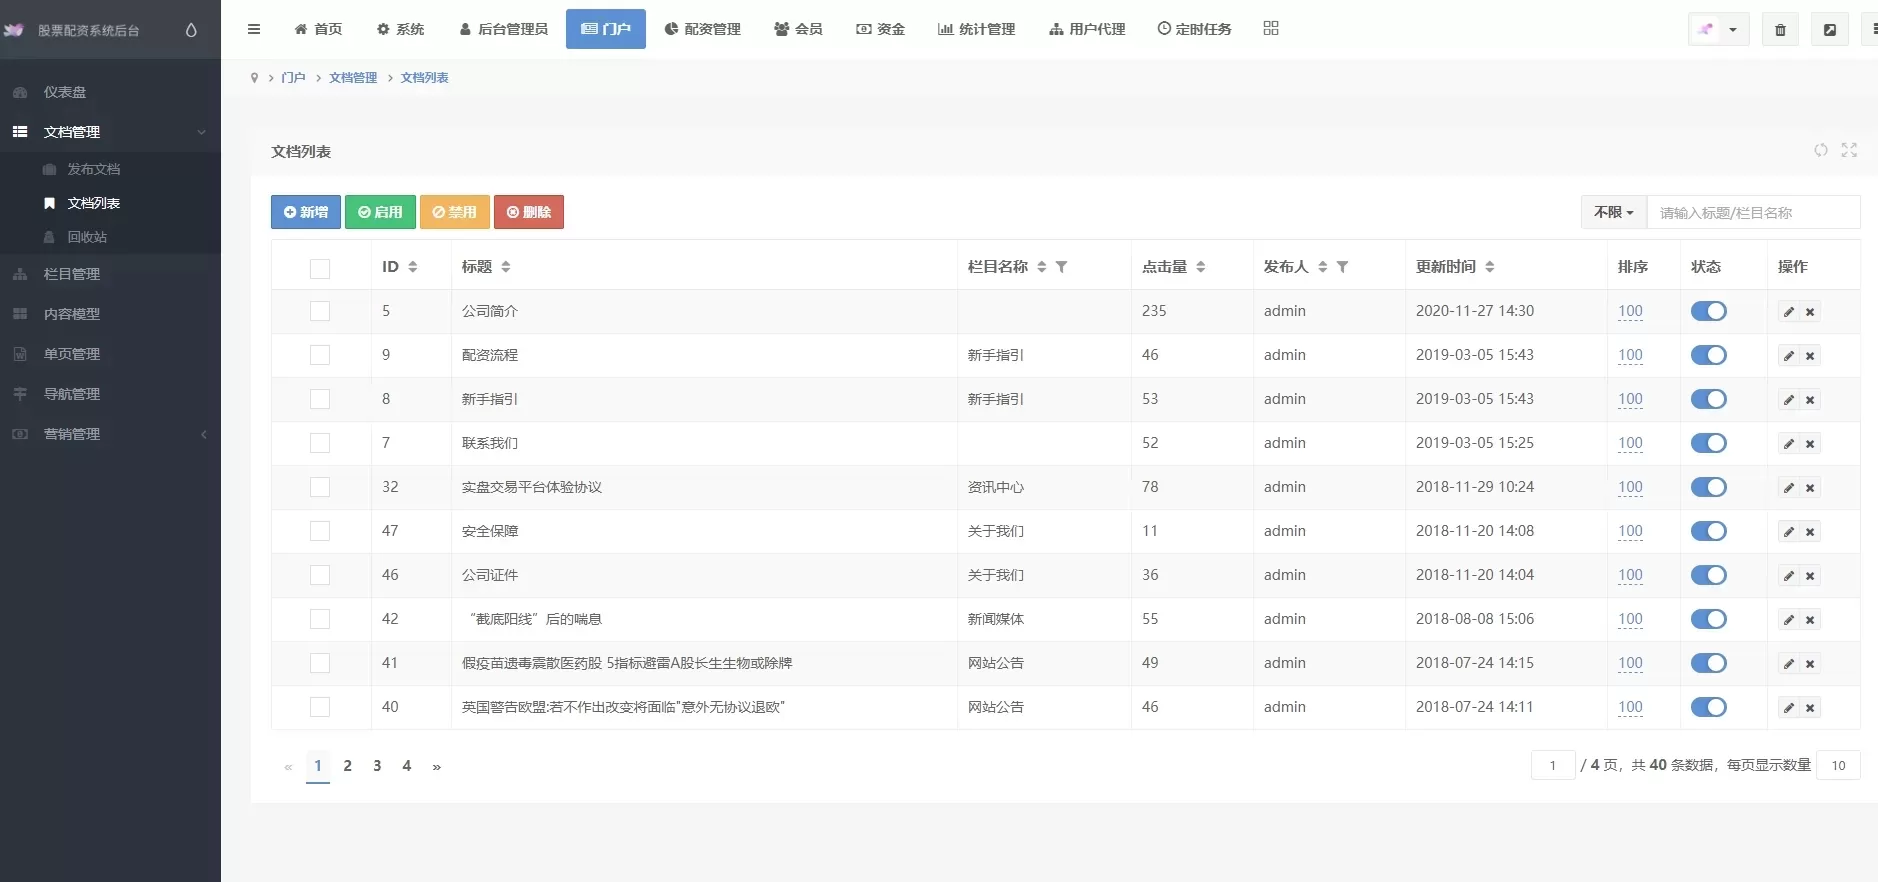Click the hamburger menu icon to collapse sidebar
The height and width of the screenshot is (882, 1878).
254,29
